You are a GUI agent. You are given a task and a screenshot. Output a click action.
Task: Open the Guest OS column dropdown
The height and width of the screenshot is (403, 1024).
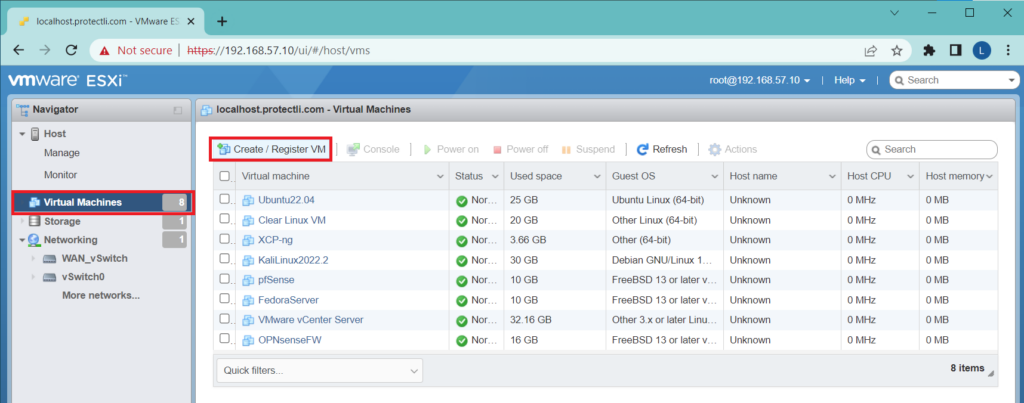tap(714, 176)
